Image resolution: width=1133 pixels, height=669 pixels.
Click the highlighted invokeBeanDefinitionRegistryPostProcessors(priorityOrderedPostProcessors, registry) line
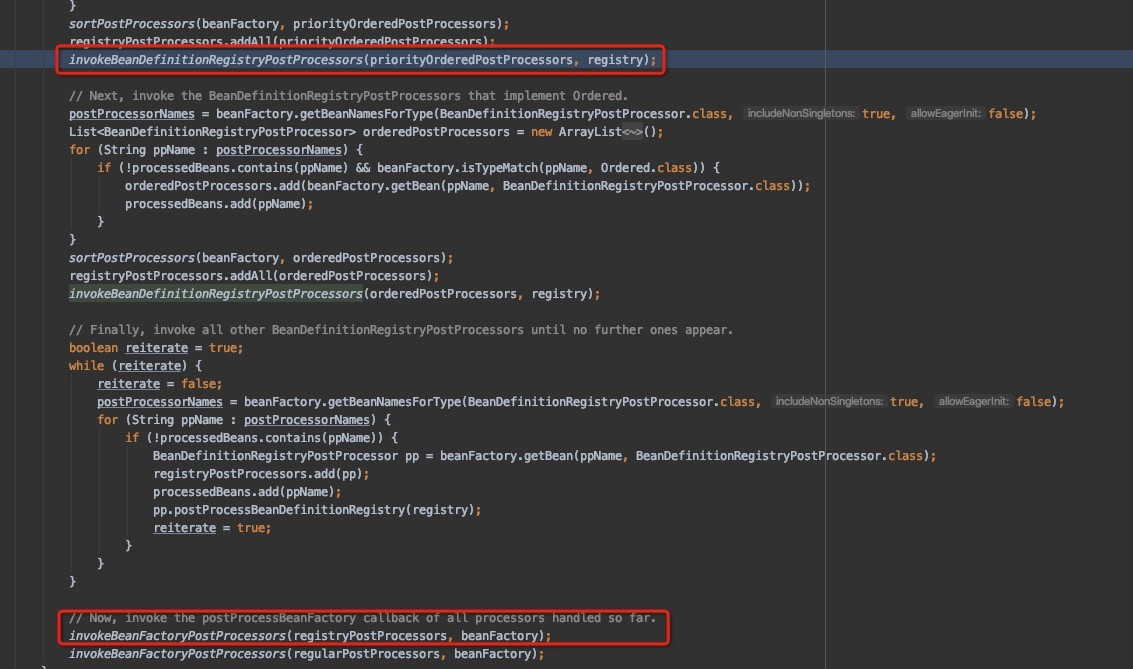(363, 60)
